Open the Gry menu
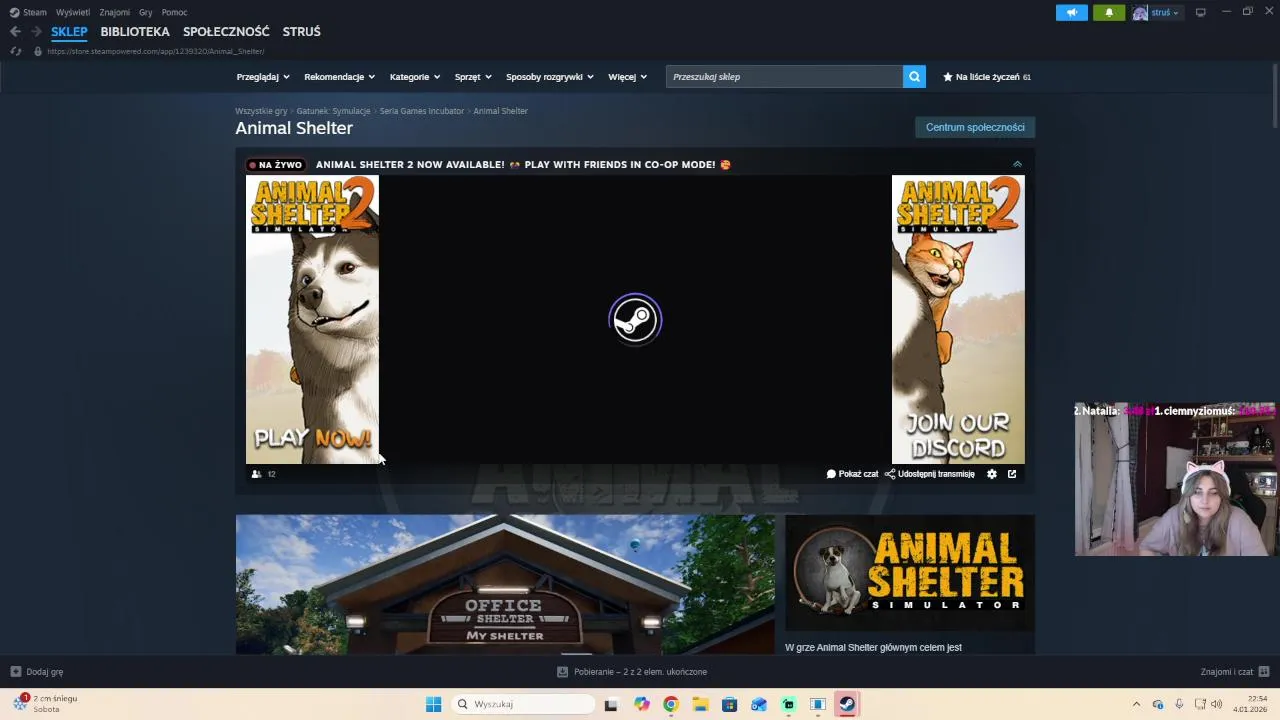Screen dimensions: 1280x720 146,13
